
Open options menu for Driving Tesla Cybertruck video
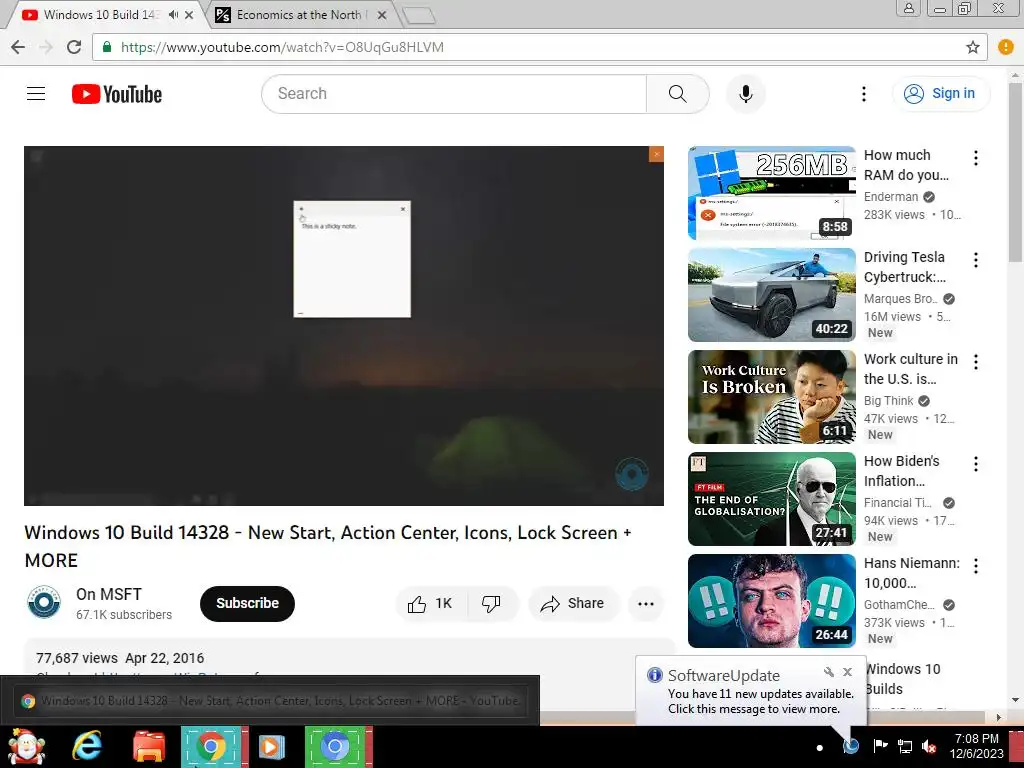click(x=976, y=260)
